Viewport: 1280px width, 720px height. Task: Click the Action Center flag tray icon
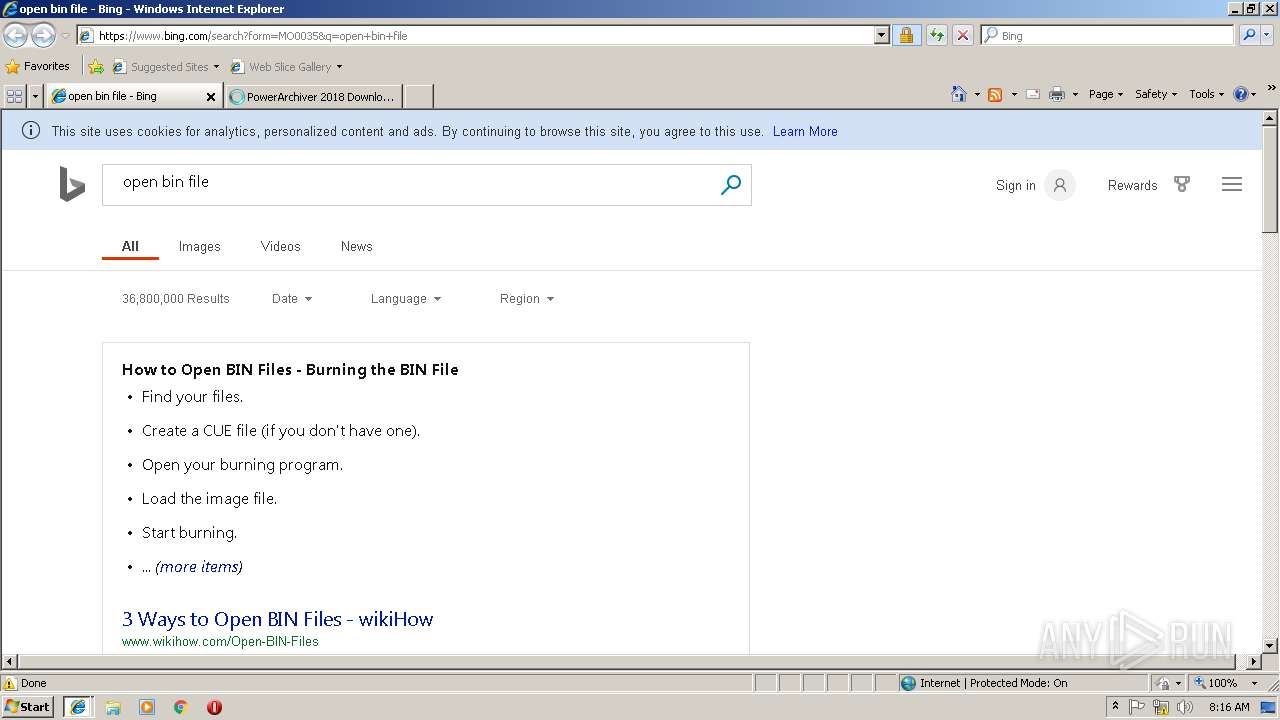pos(1137,707)
